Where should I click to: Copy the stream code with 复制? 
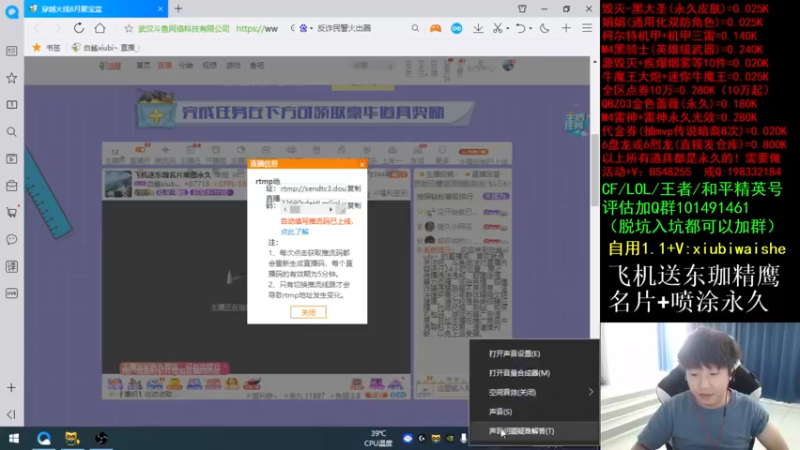[354, 205]
